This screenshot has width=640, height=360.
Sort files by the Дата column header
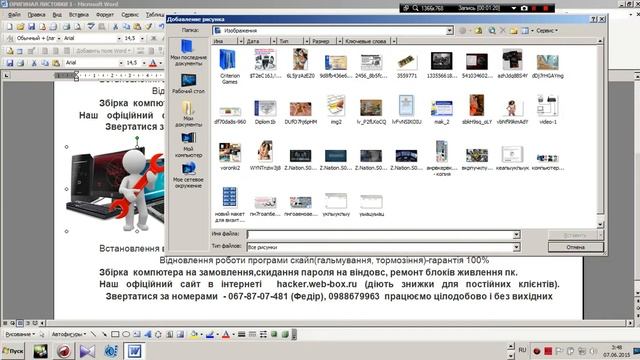click(258, 41)
